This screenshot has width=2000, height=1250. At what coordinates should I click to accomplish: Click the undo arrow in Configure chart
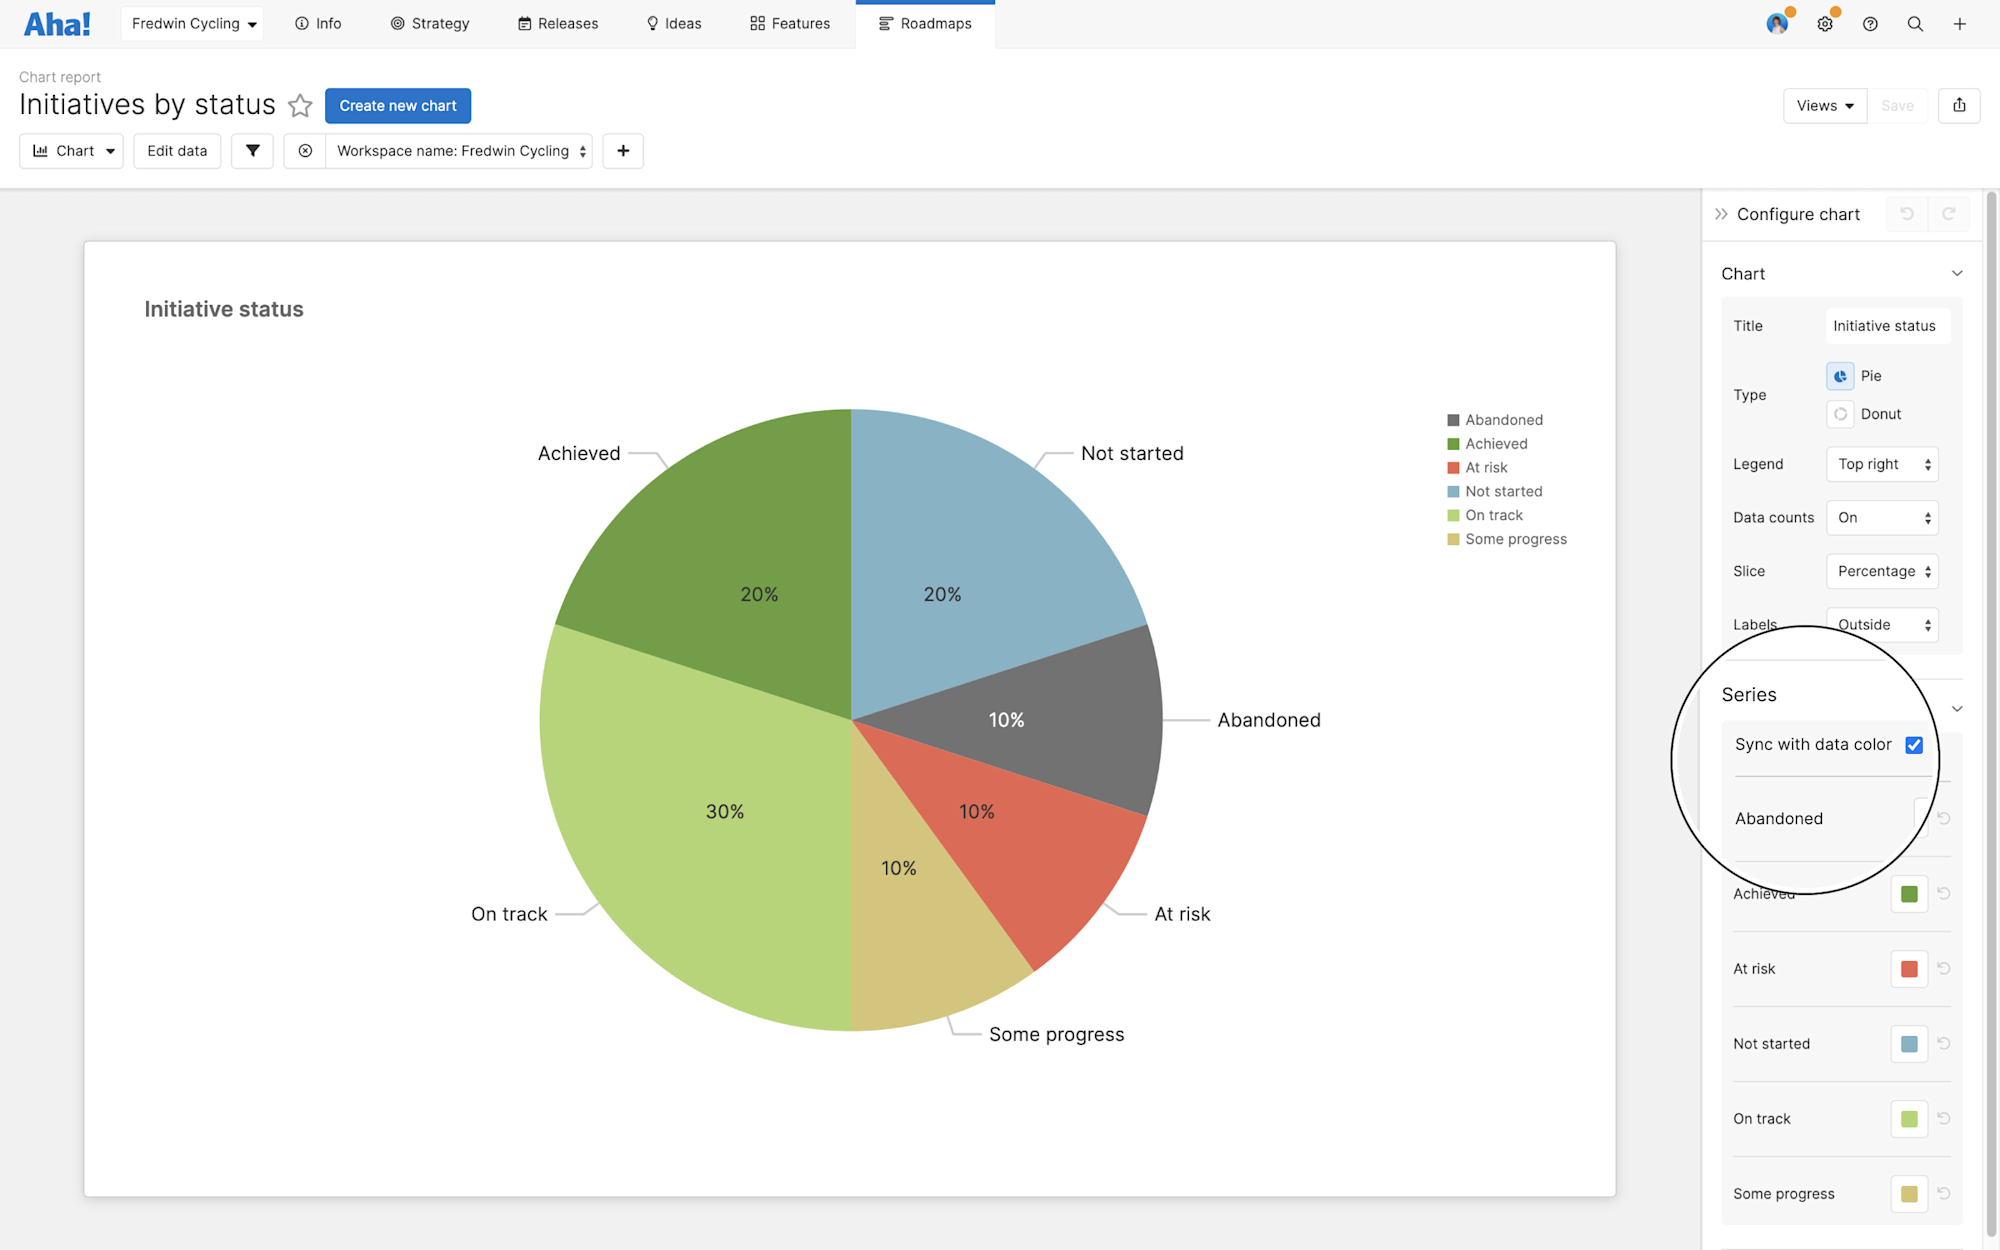coord(1907,213)
